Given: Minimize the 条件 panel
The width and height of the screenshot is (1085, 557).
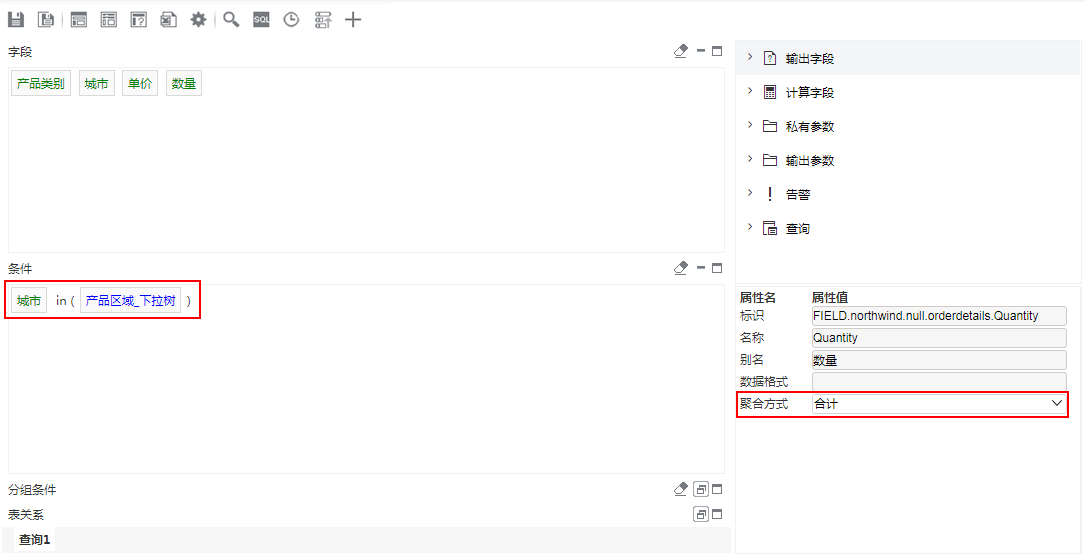Looking at the screenshot, I should point(700,268).
